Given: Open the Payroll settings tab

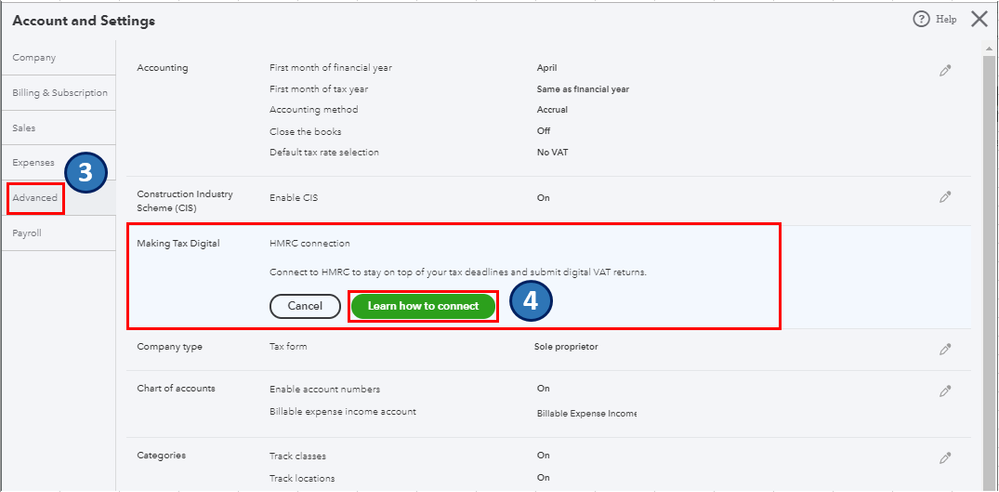Looking at the screenshot, I should (x=27, y=233).
